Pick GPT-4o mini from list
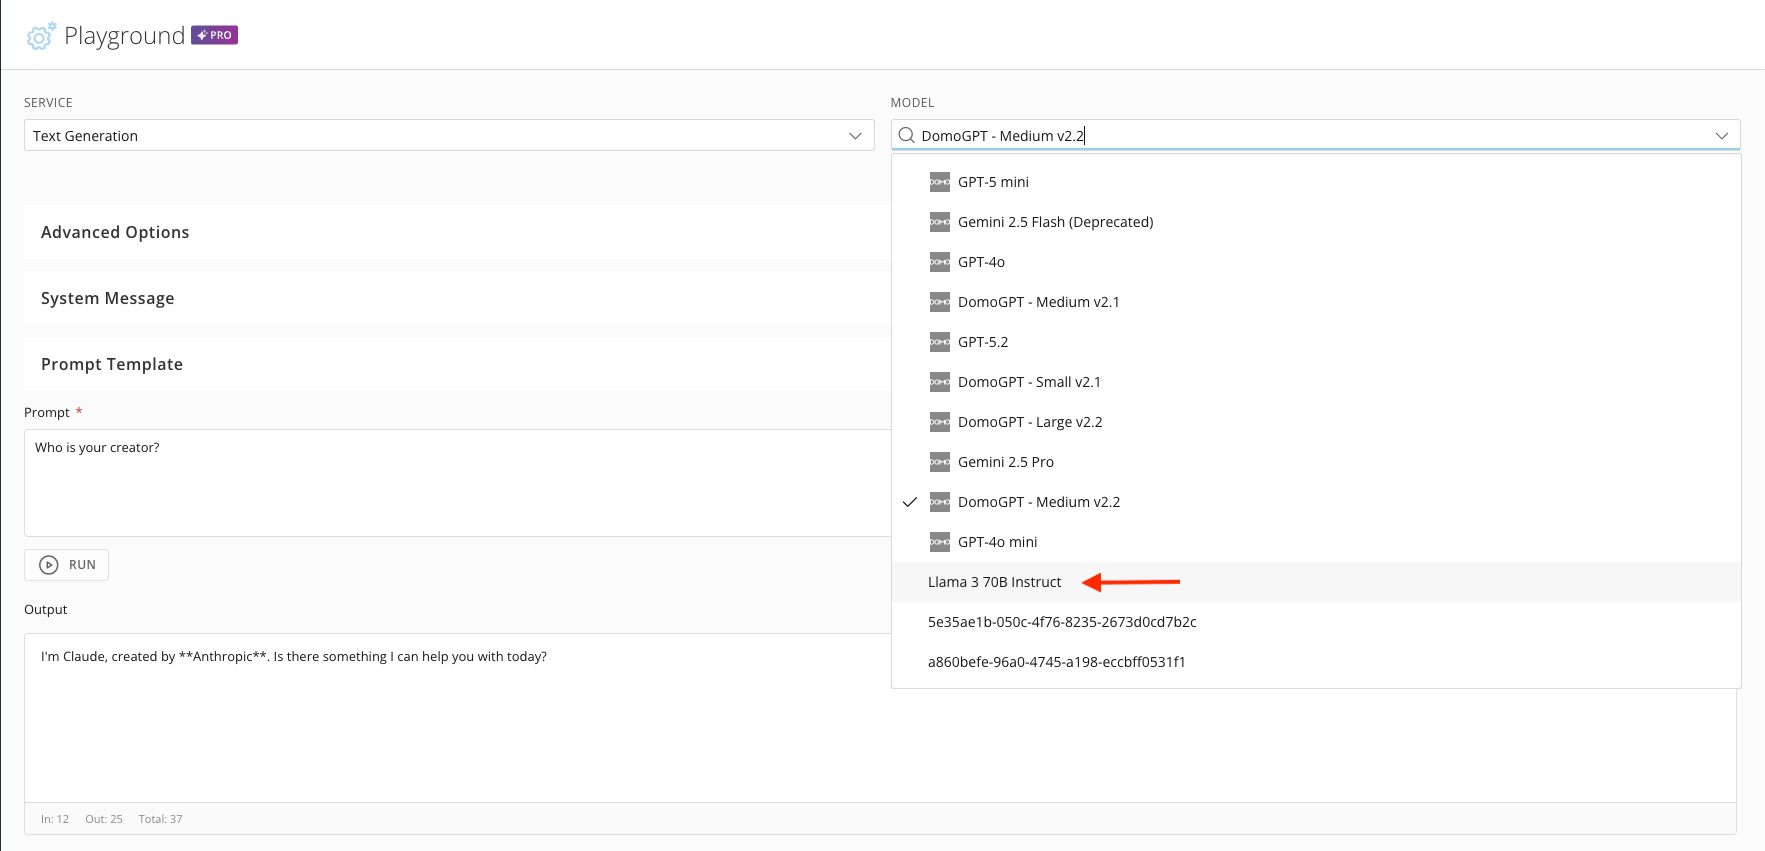Screen dimensions: 1765x851 click(x=1316, y=542)
